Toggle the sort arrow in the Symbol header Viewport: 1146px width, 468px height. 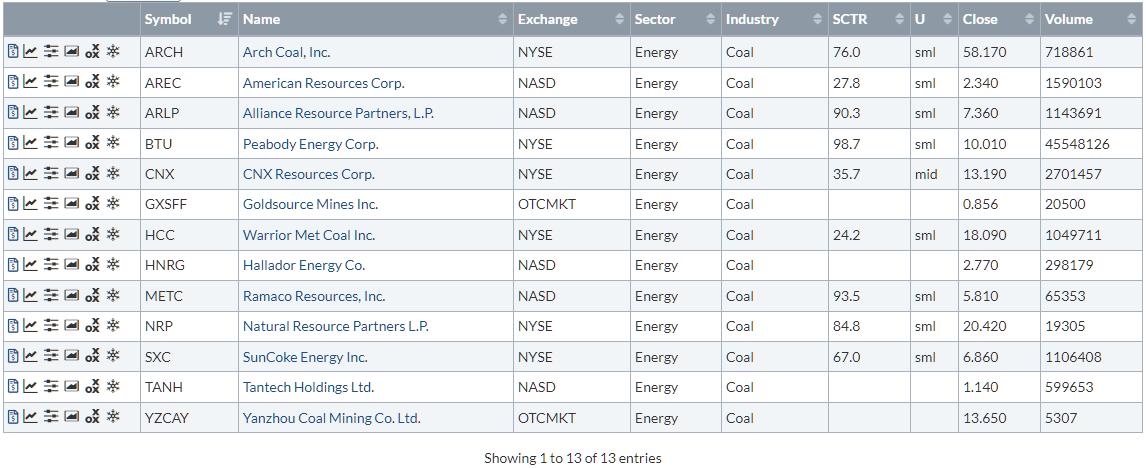pyautogui.click(x=225, y=19)
